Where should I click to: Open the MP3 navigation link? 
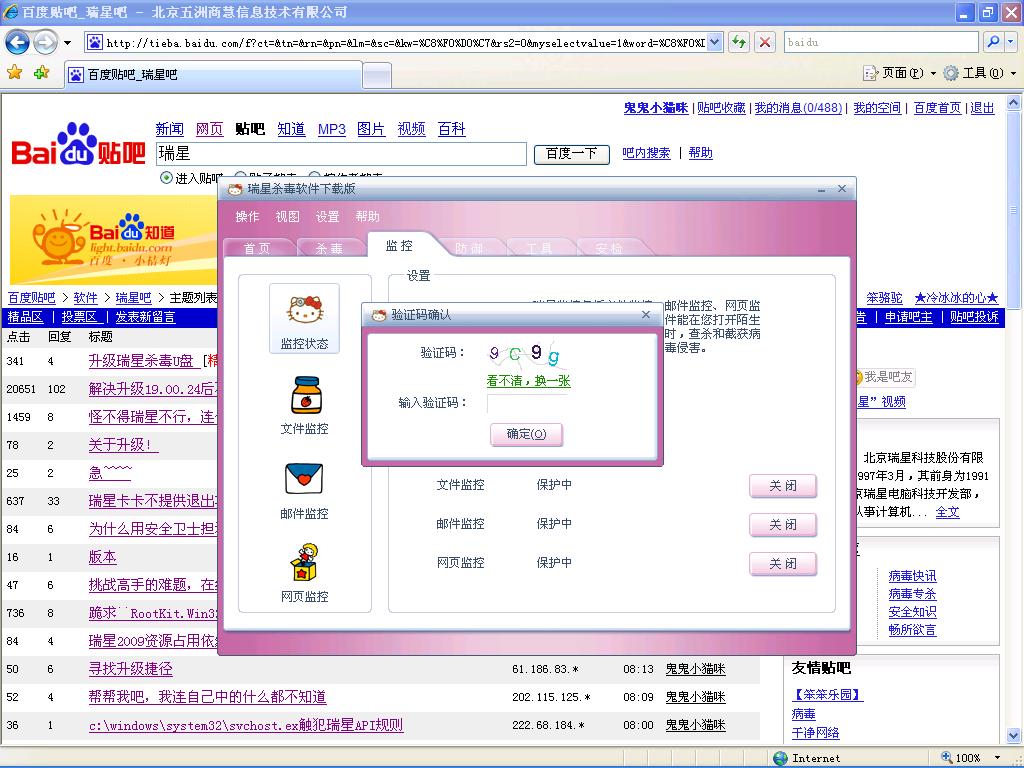tap(332, 129)
